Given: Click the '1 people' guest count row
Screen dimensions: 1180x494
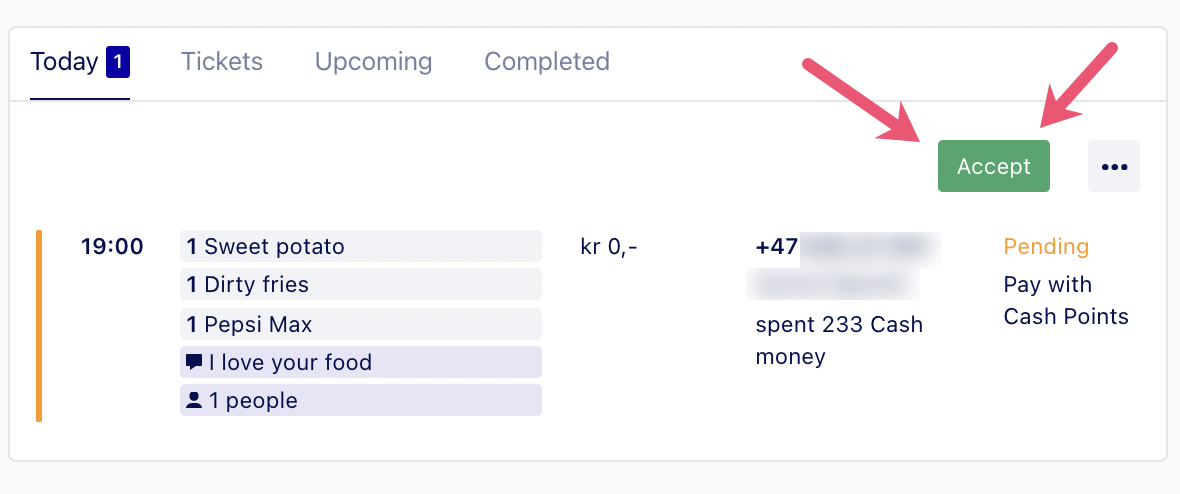Looking at the screenshot, I should tap(360, 400).
